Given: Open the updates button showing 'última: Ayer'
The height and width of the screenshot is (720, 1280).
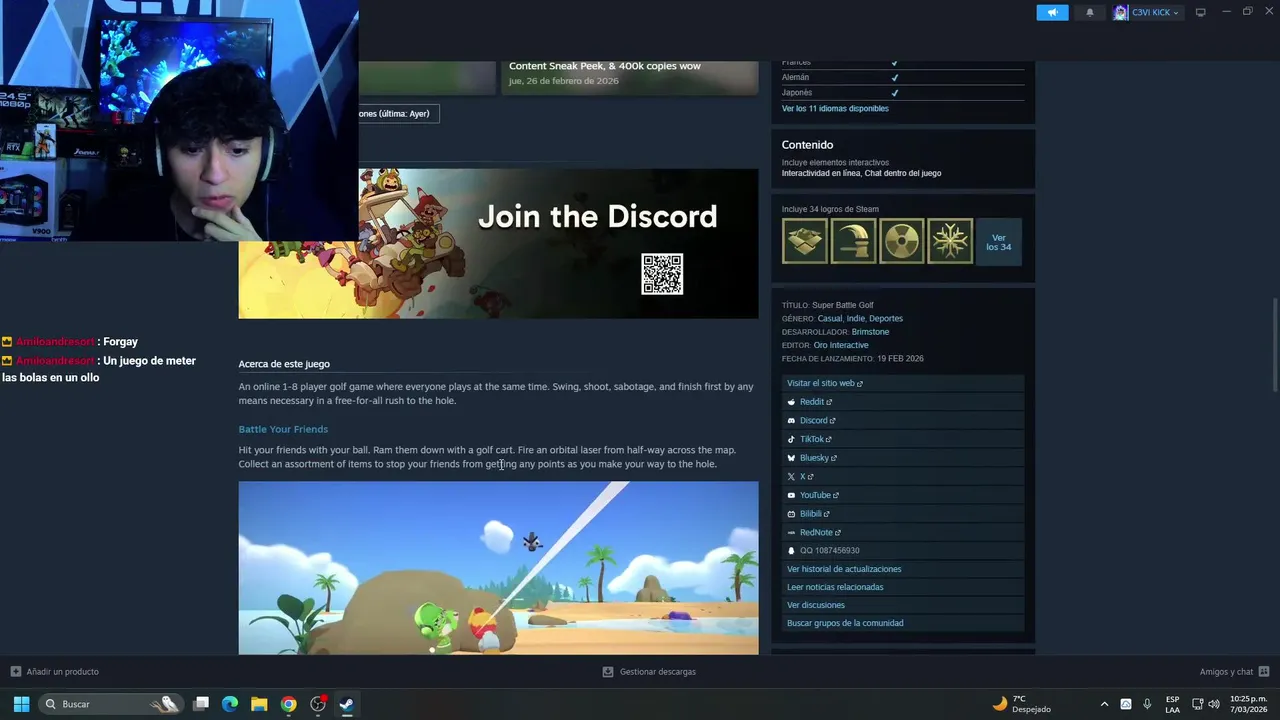Looking at the screenshot, I should click(x=398, y=113).
